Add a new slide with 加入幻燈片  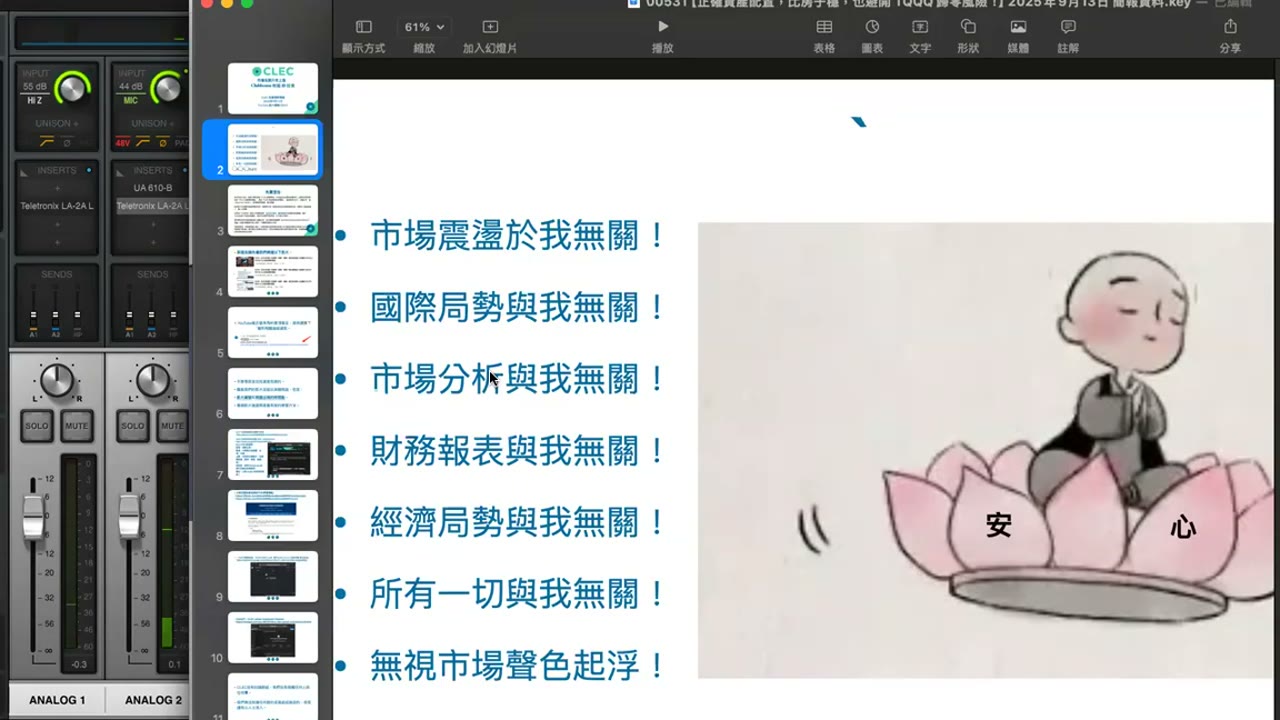[x=490, y=27]
